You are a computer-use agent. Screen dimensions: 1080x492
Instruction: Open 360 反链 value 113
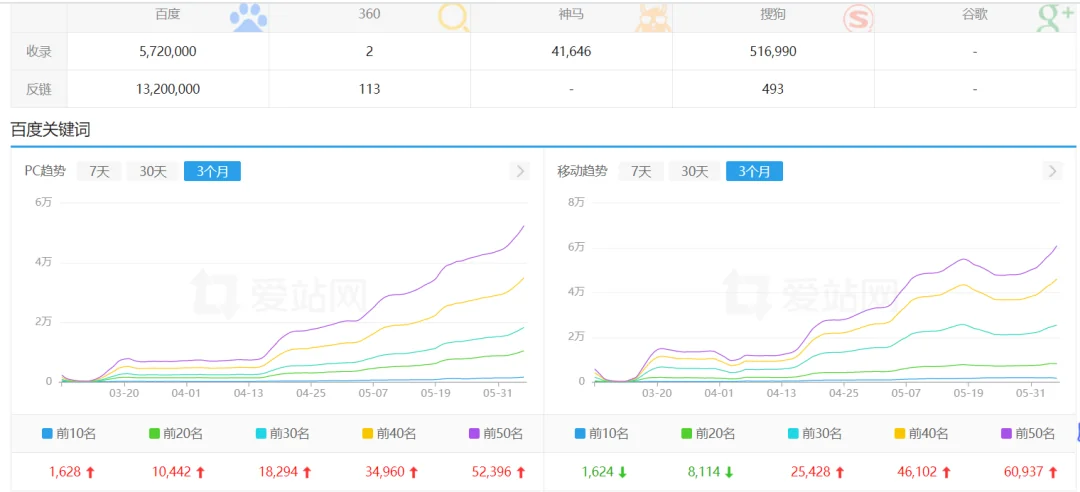pyautogui.click(x=370, y=89)
